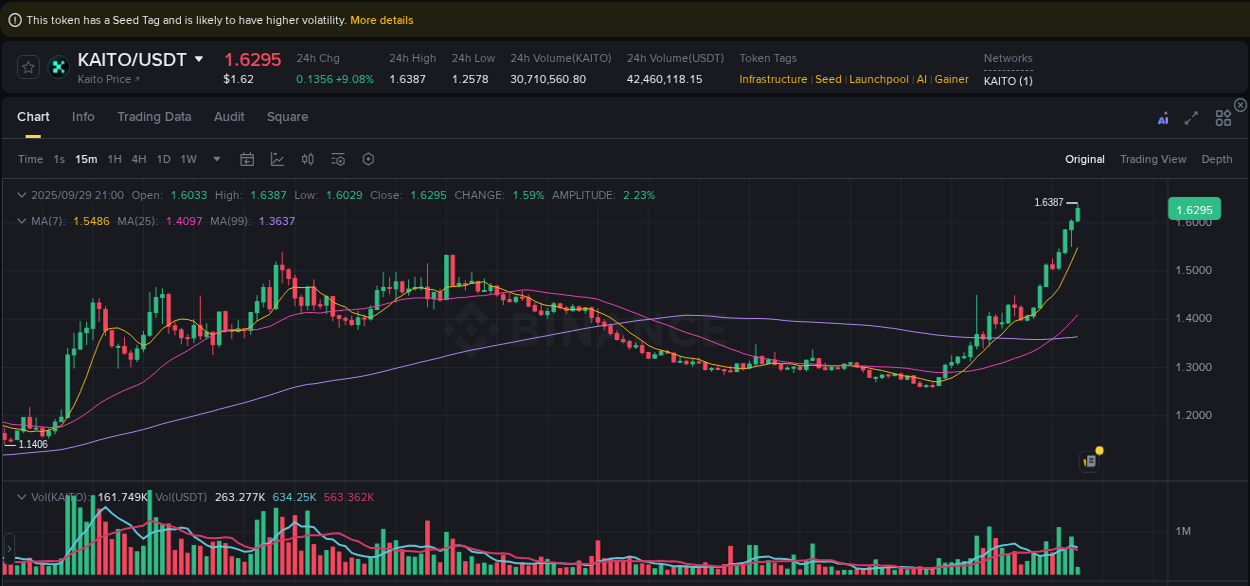Select the yellow dot marker on the chart

1098,452
